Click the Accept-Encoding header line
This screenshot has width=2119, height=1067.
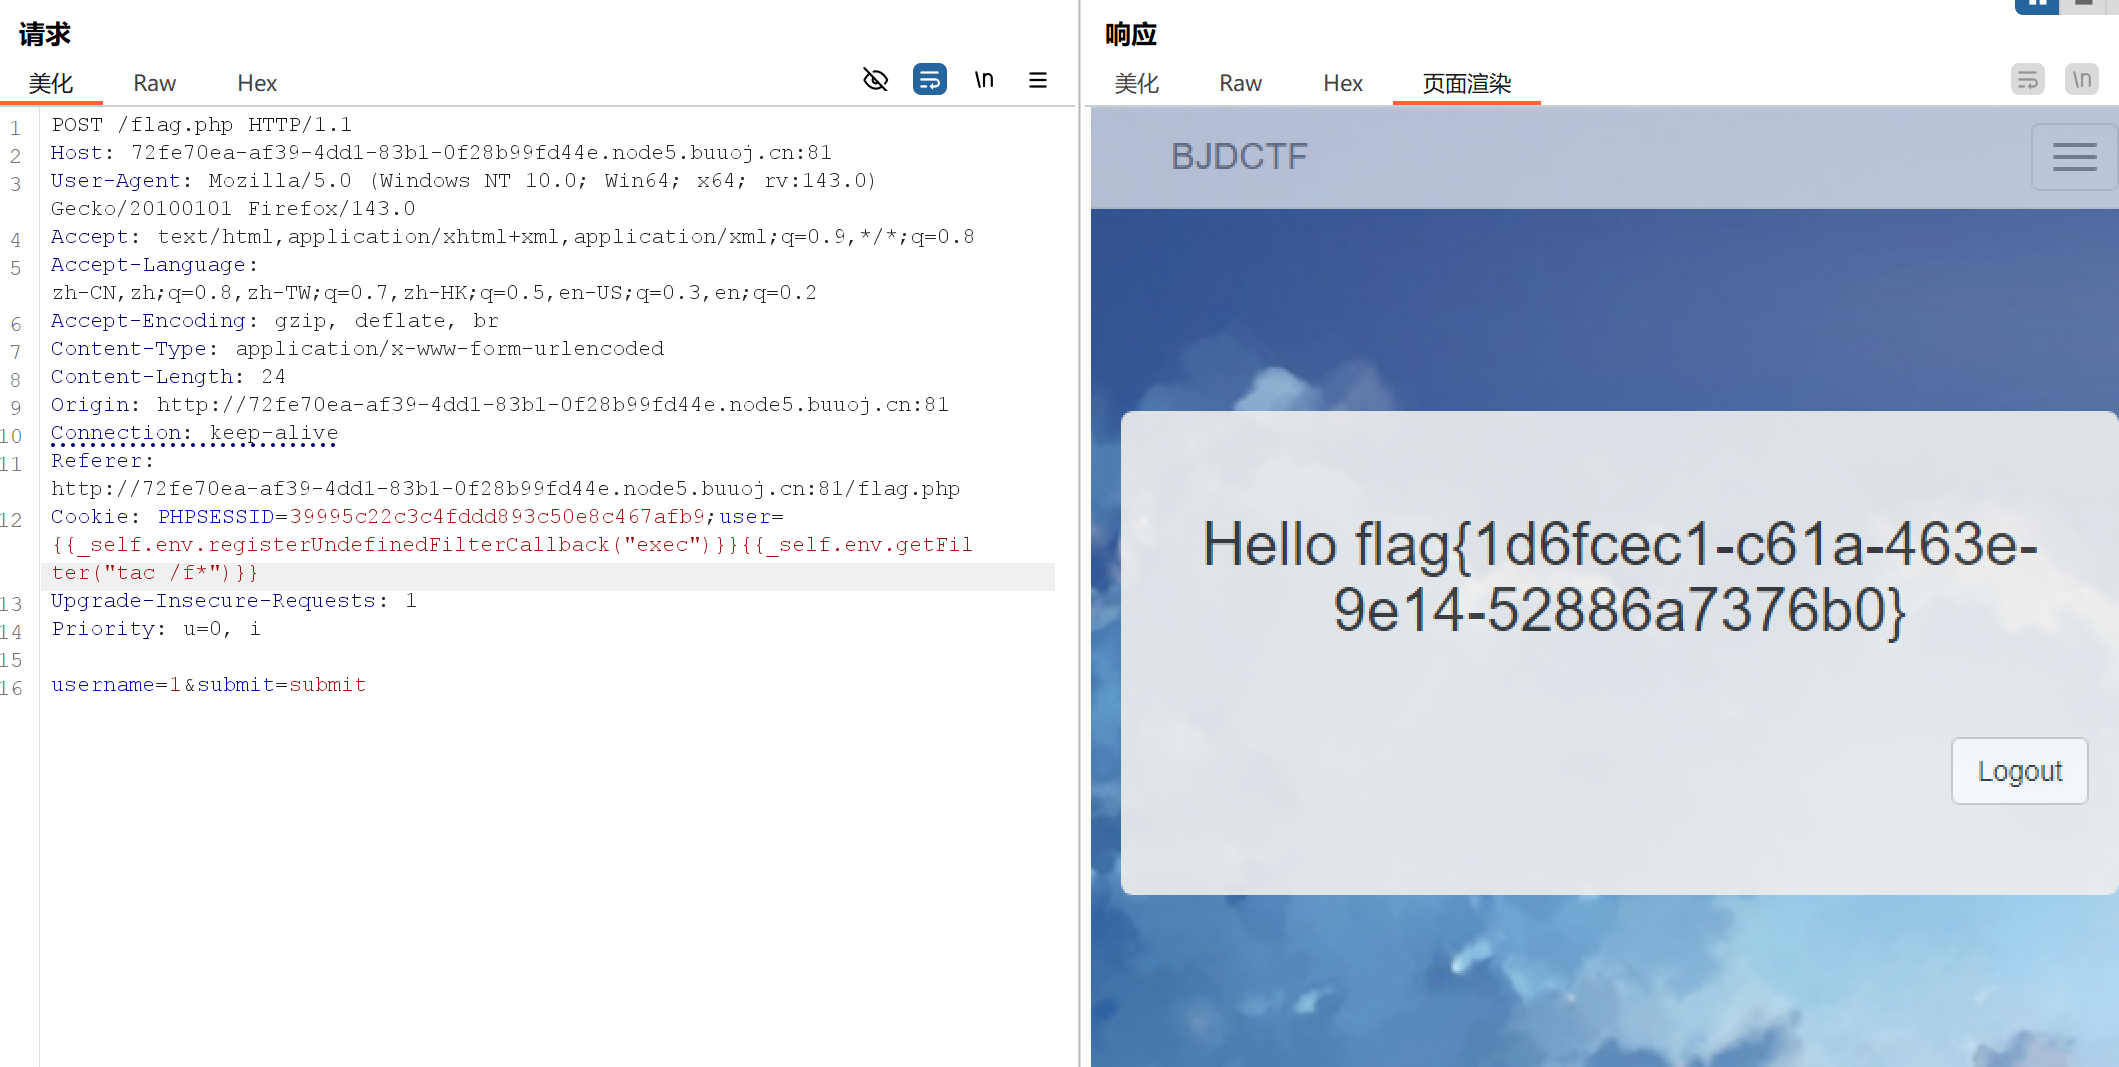274,321
